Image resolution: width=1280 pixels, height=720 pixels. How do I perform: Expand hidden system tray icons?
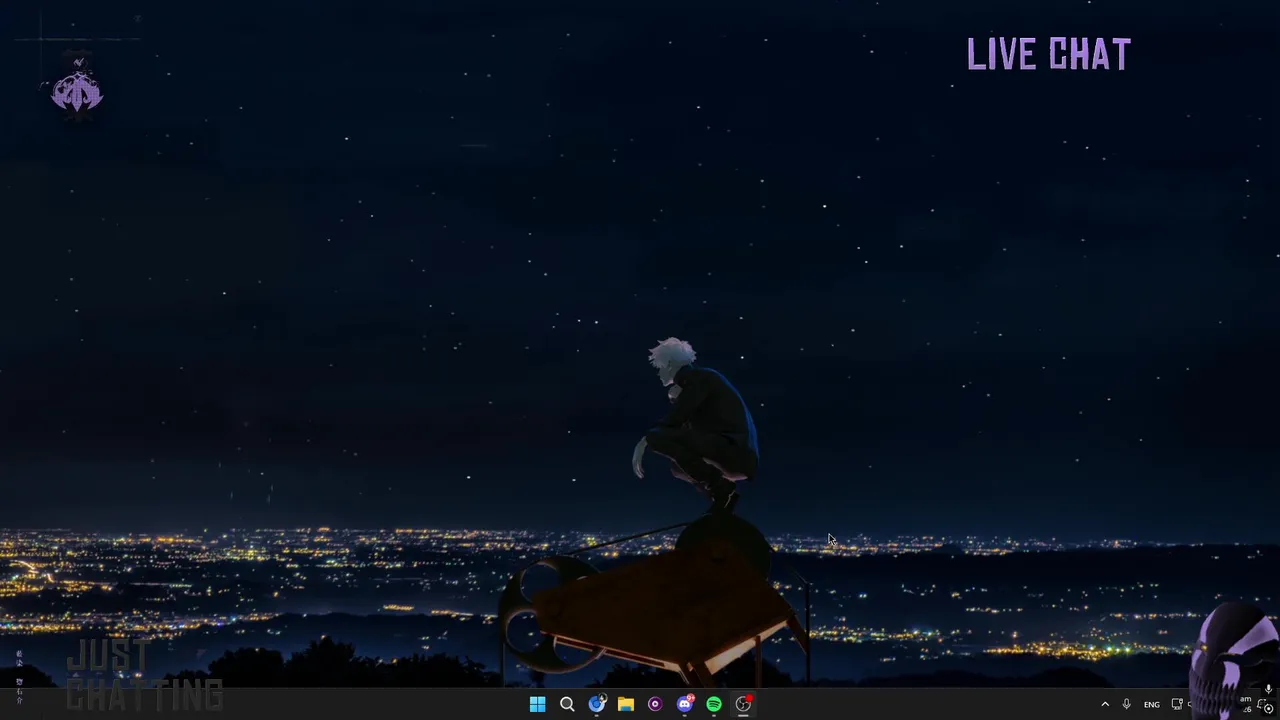(x=1105, y=704)
